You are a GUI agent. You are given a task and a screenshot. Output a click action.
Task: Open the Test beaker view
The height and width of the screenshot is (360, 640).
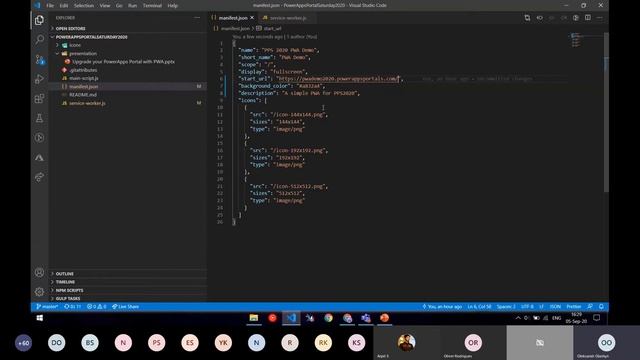(39, 118)
